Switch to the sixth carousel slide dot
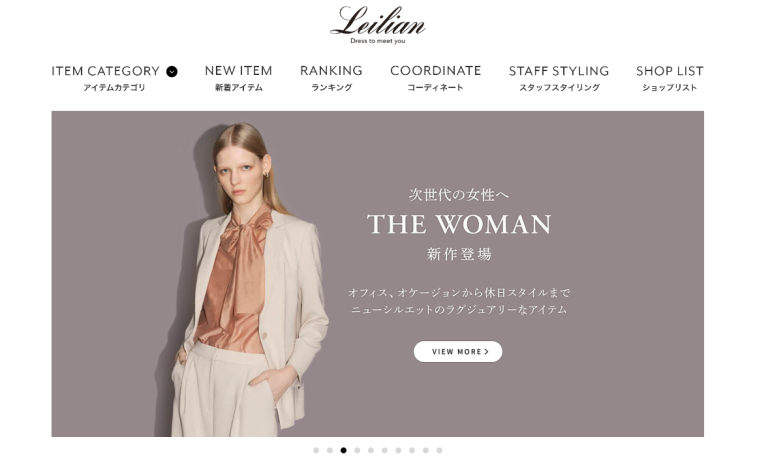Viewport: 770px width, 467px height. [385, 450]
